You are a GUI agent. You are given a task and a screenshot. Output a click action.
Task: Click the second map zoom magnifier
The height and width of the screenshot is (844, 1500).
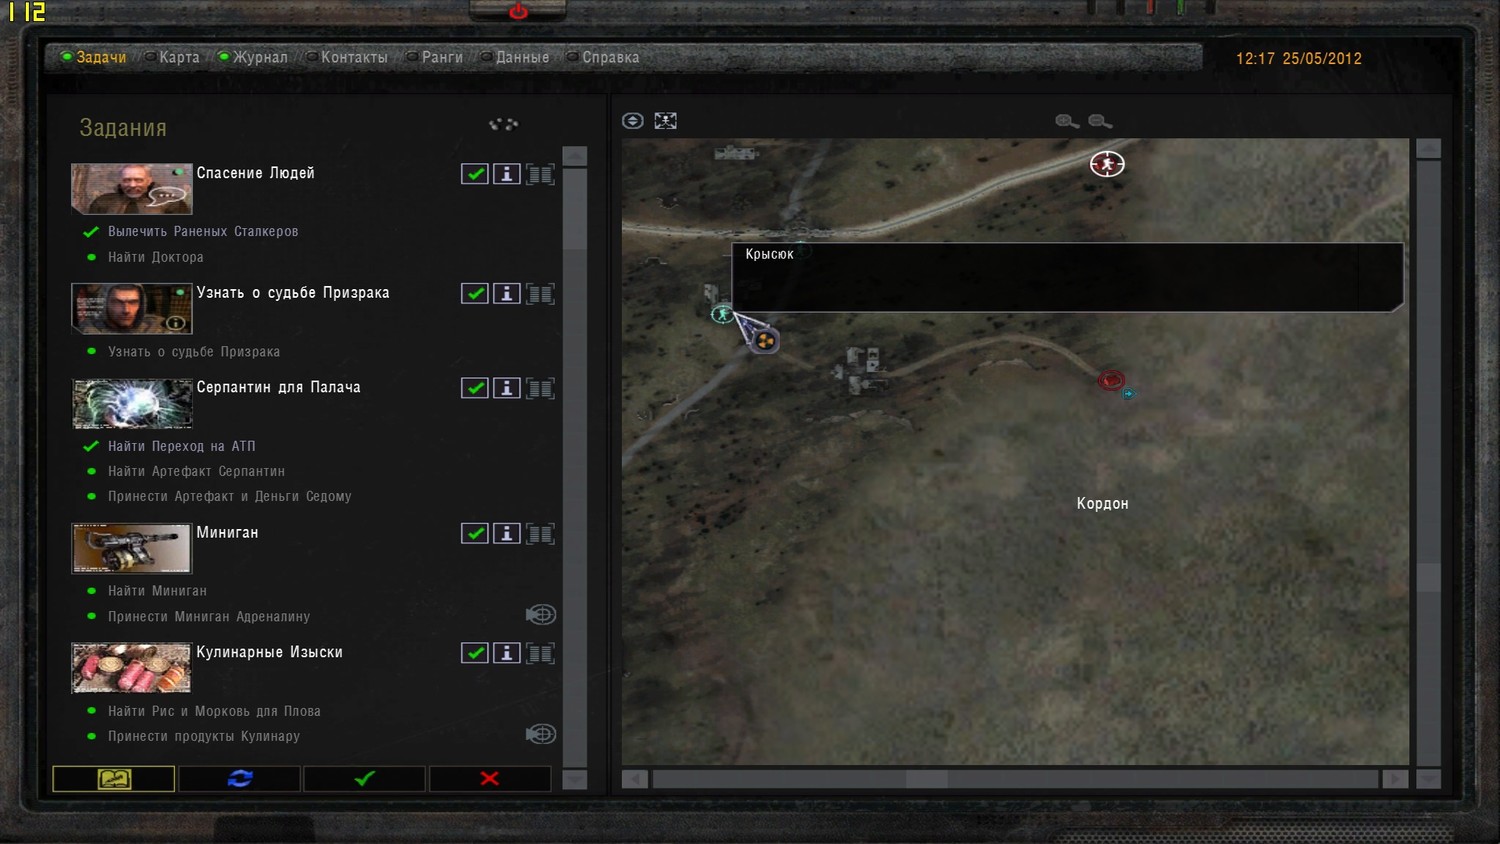tap(1100, 121)
